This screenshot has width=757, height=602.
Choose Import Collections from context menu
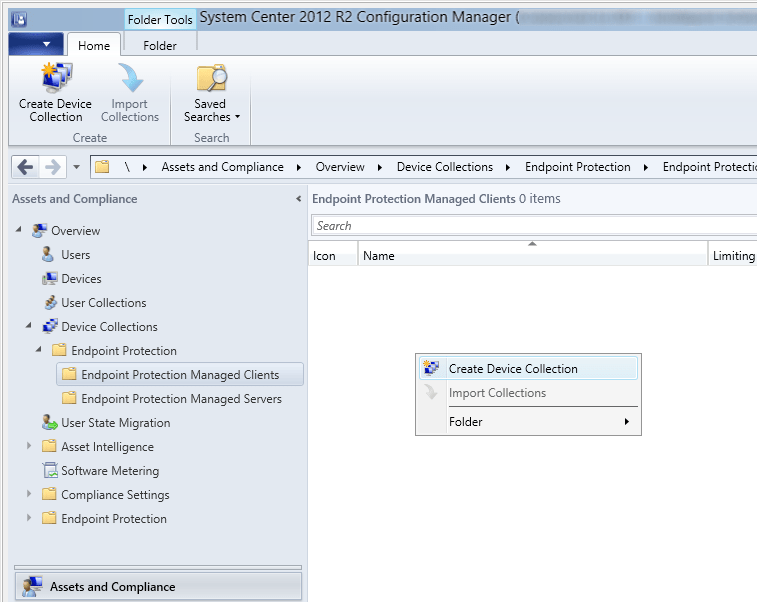point(528,393)
